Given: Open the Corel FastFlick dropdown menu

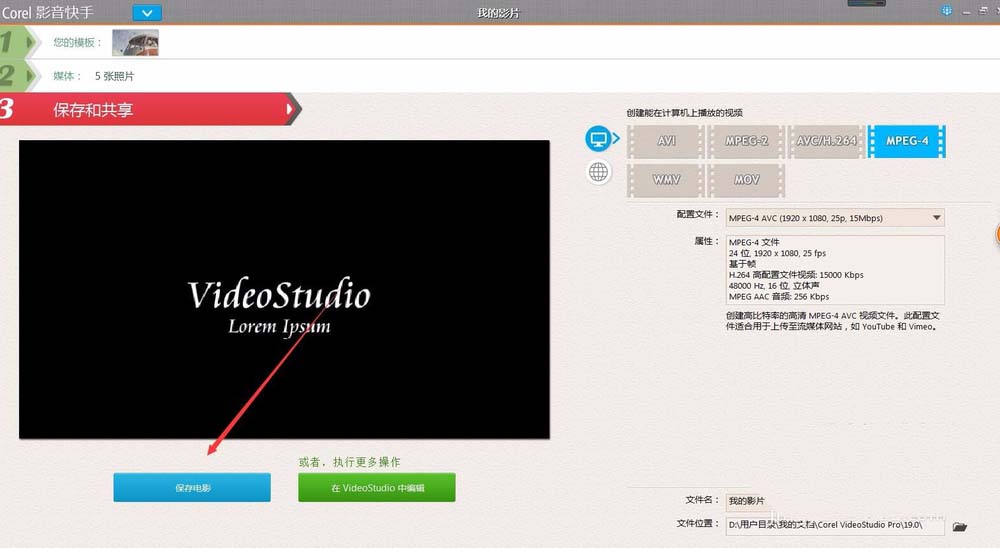Looking at the screenshot, I should click(x=147, y=13).
